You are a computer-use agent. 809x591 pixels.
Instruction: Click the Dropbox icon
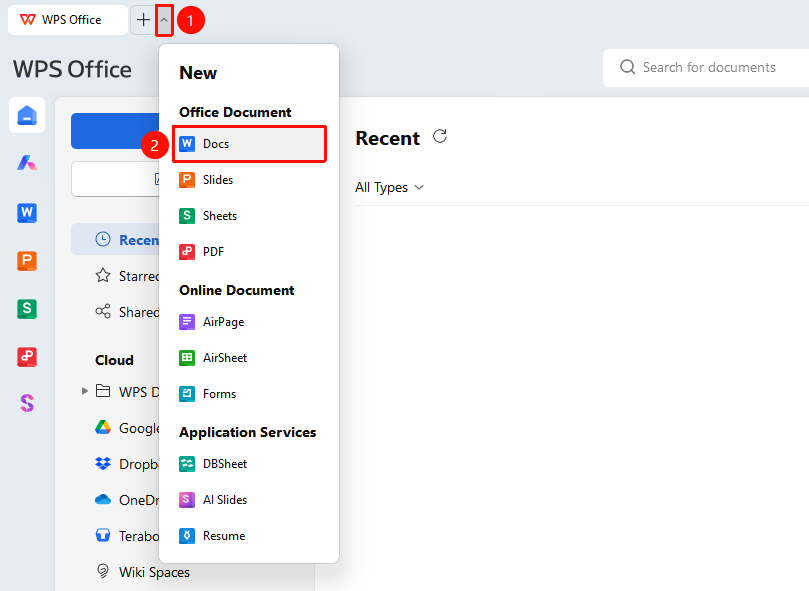pos(103,464)
